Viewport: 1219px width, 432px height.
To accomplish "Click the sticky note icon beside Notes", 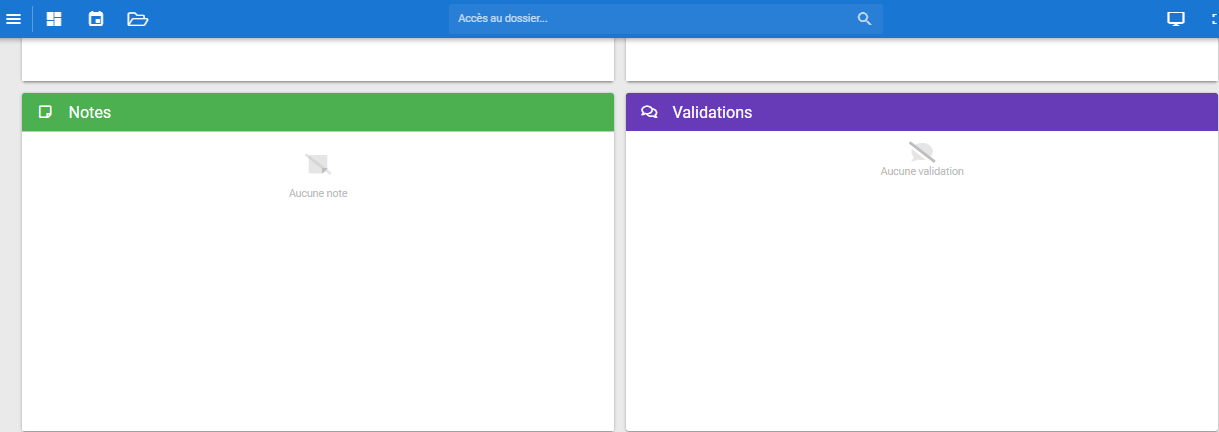I will (x=45, y=112).
